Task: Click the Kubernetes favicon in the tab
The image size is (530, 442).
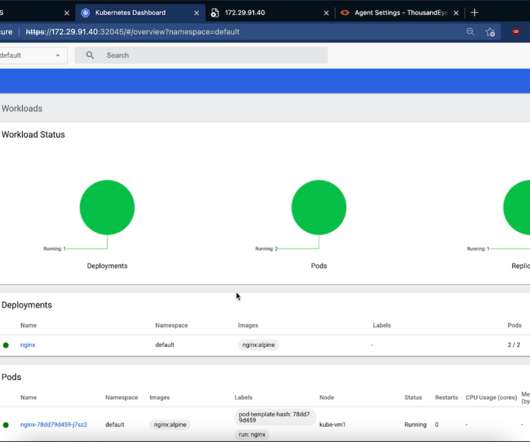Action: pyautogui.click(x=86, y=13)
